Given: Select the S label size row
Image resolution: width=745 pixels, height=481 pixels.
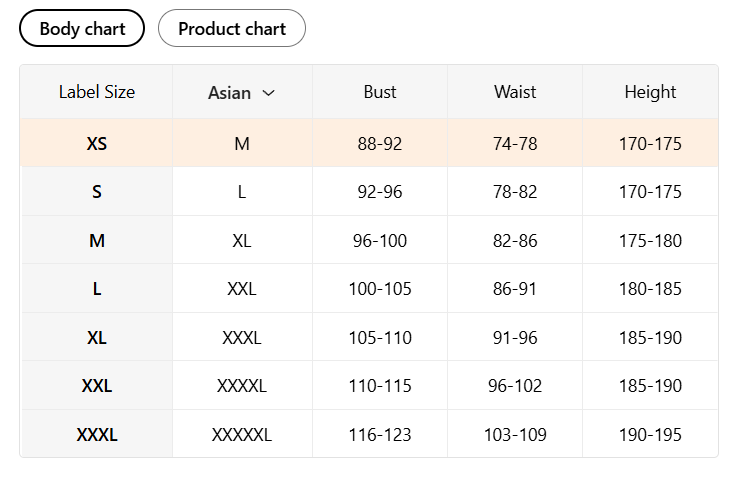Looking at the screenshot, I should pyautogui.click(x=369, y=192).
